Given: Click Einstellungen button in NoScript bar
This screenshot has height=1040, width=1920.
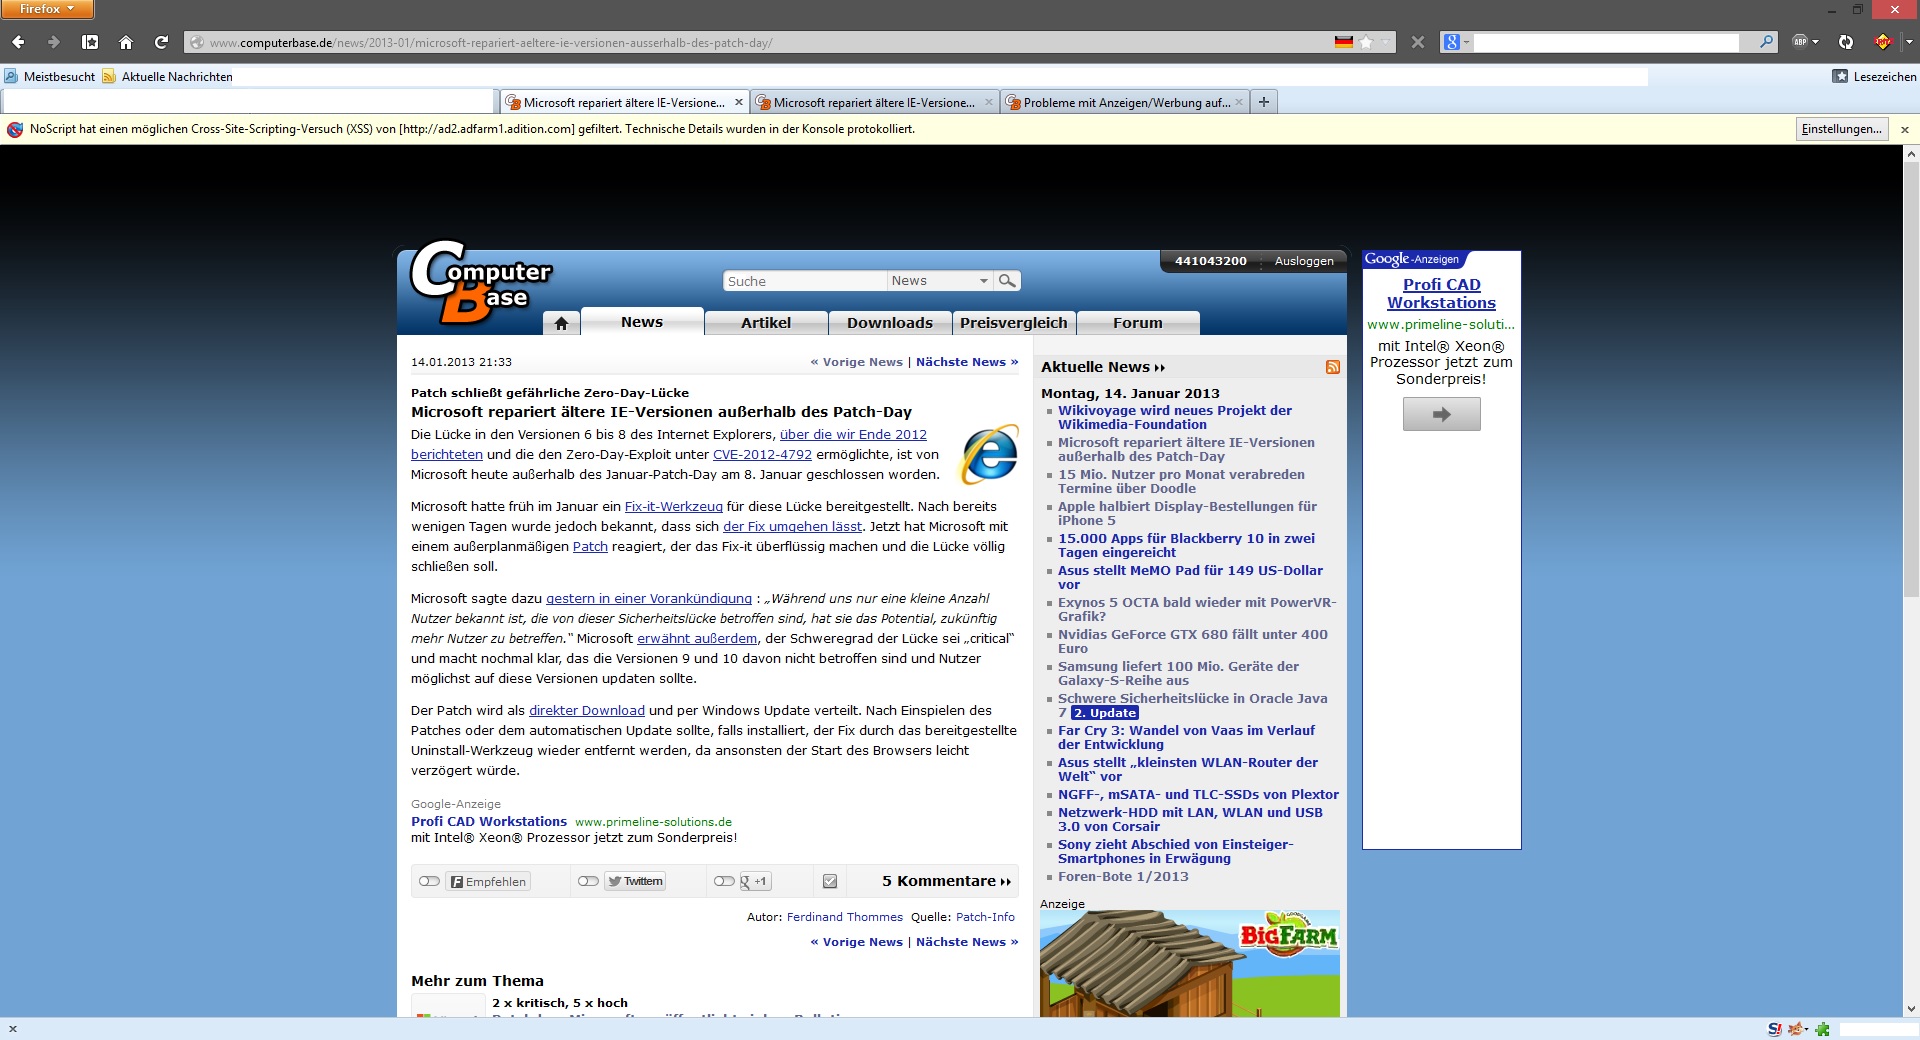Looking at the screenshot, I should (1842, 129).
